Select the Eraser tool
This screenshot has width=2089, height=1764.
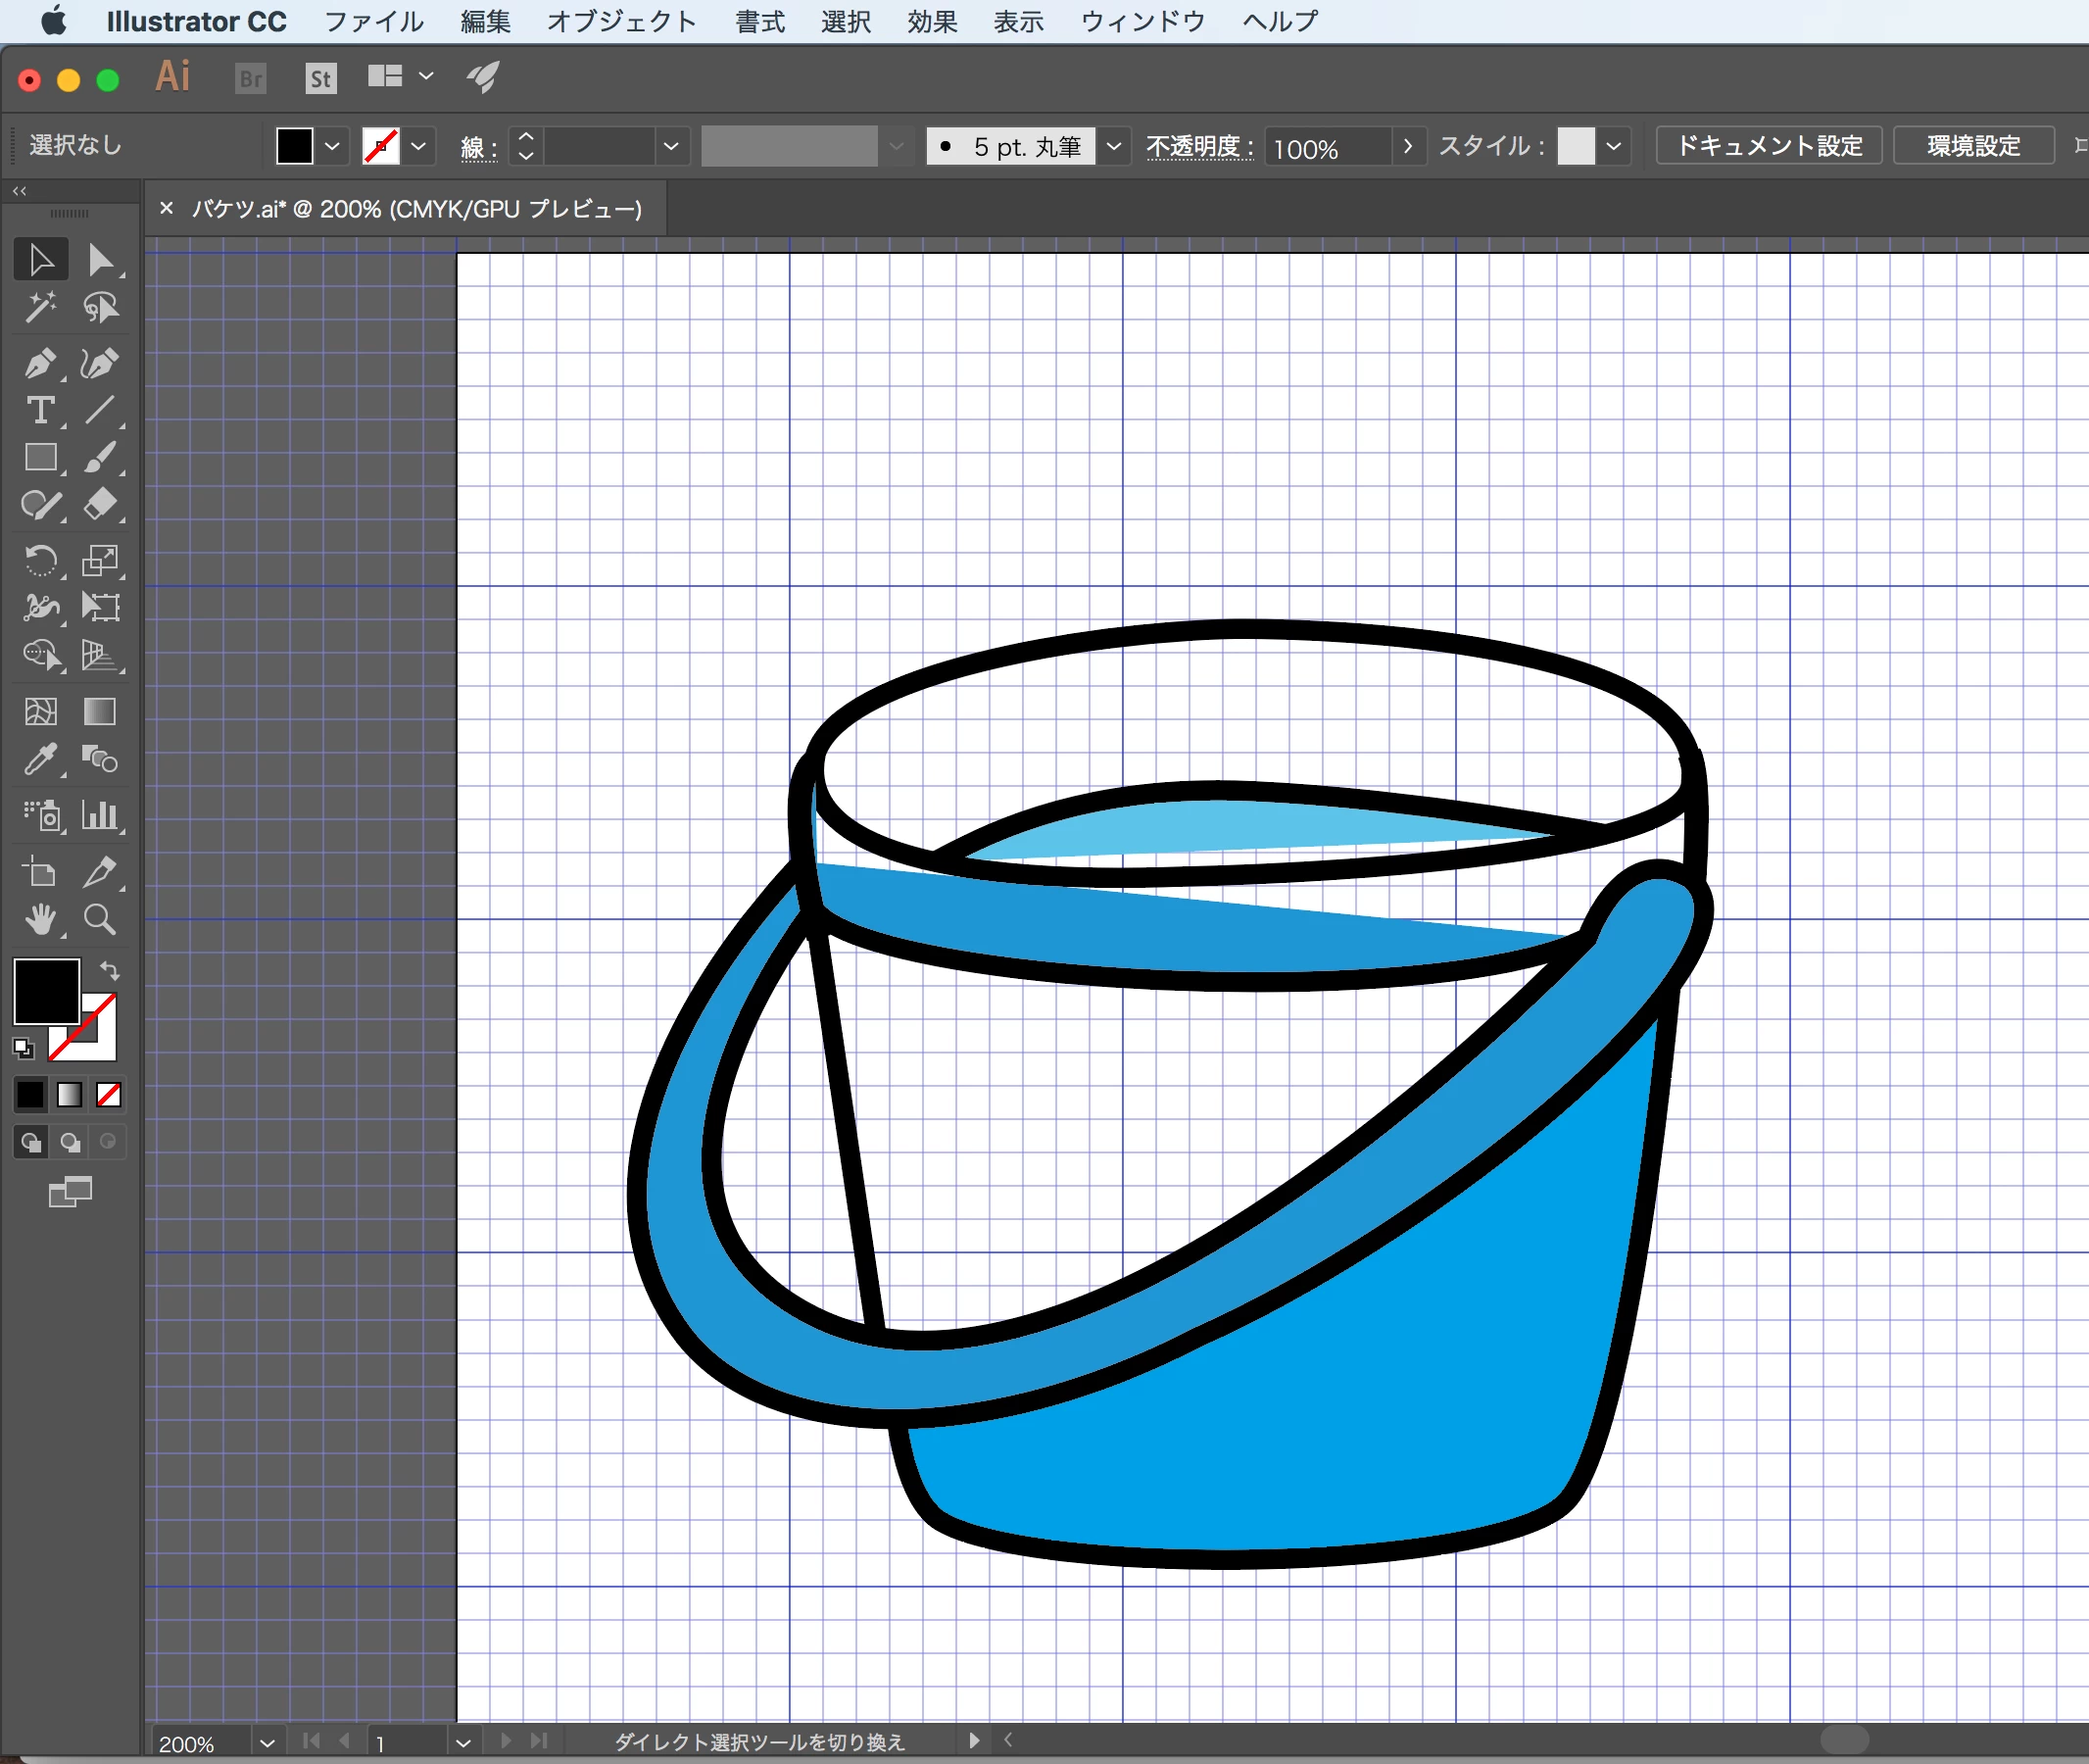[x=99, y=505]
